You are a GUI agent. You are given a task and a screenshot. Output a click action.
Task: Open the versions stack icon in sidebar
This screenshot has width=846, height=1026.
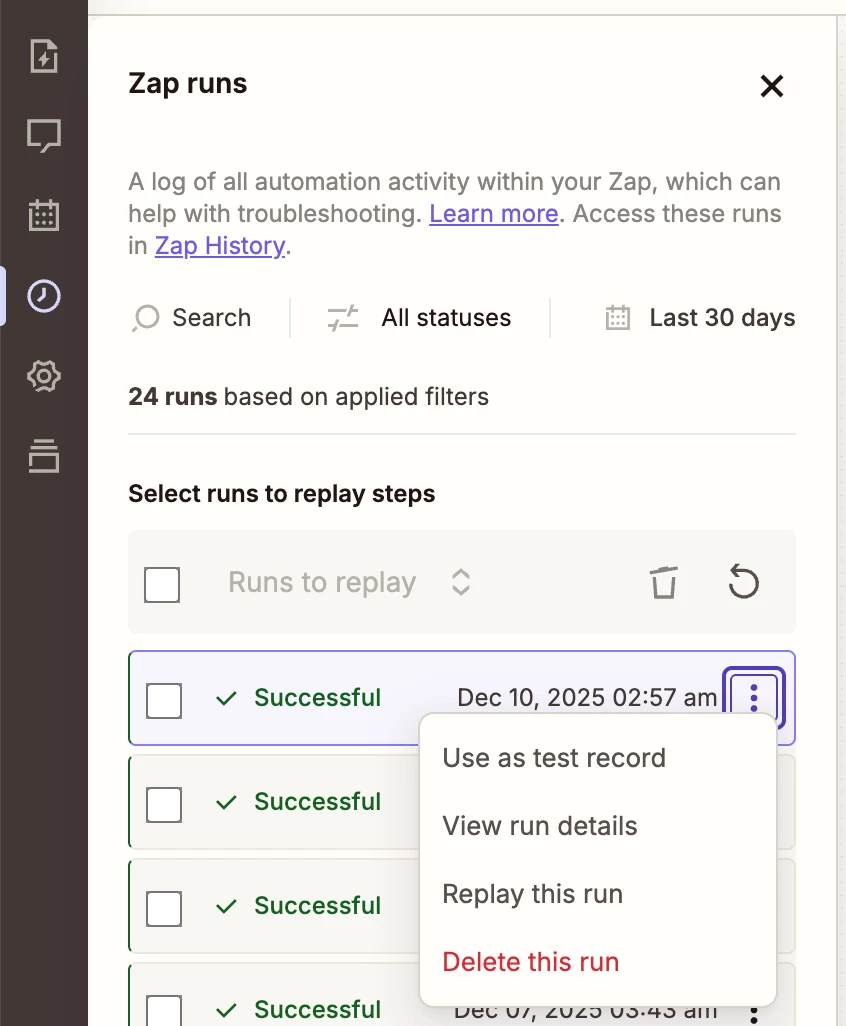pyautogui.click(x=44, y=456)
